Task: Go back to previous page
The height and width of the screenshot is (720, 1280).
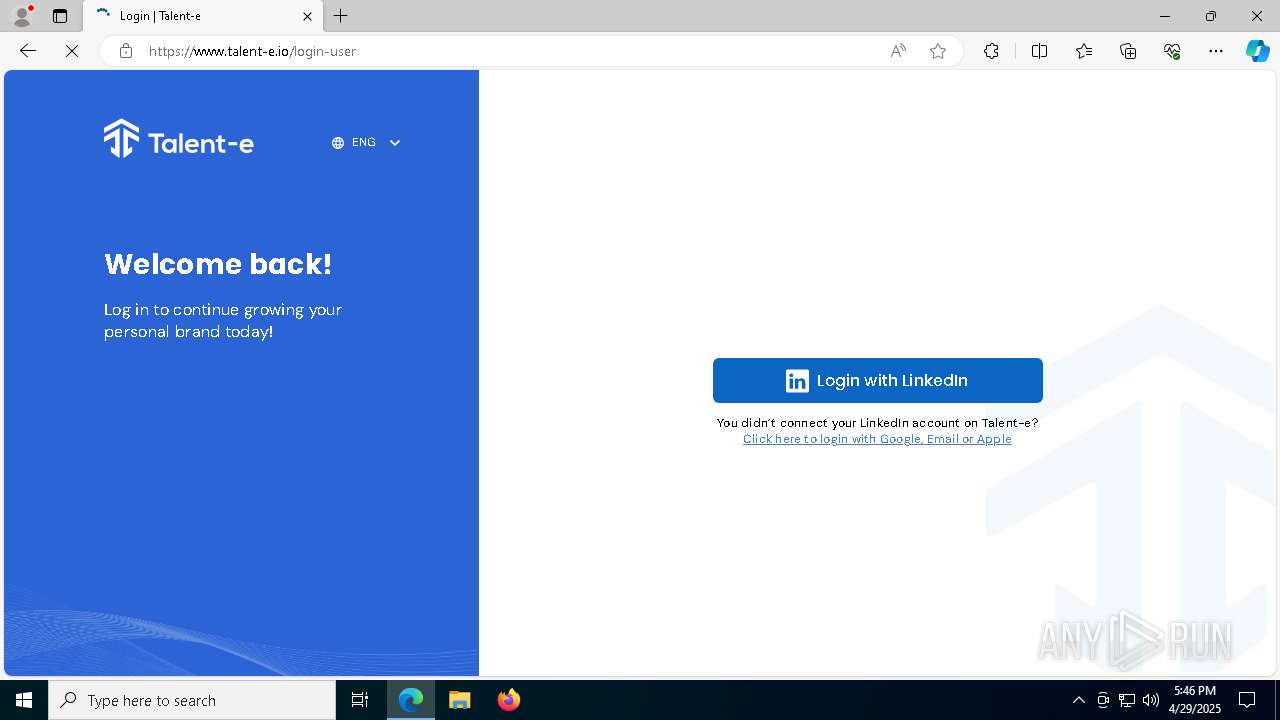Action: [x=28, y=51]
